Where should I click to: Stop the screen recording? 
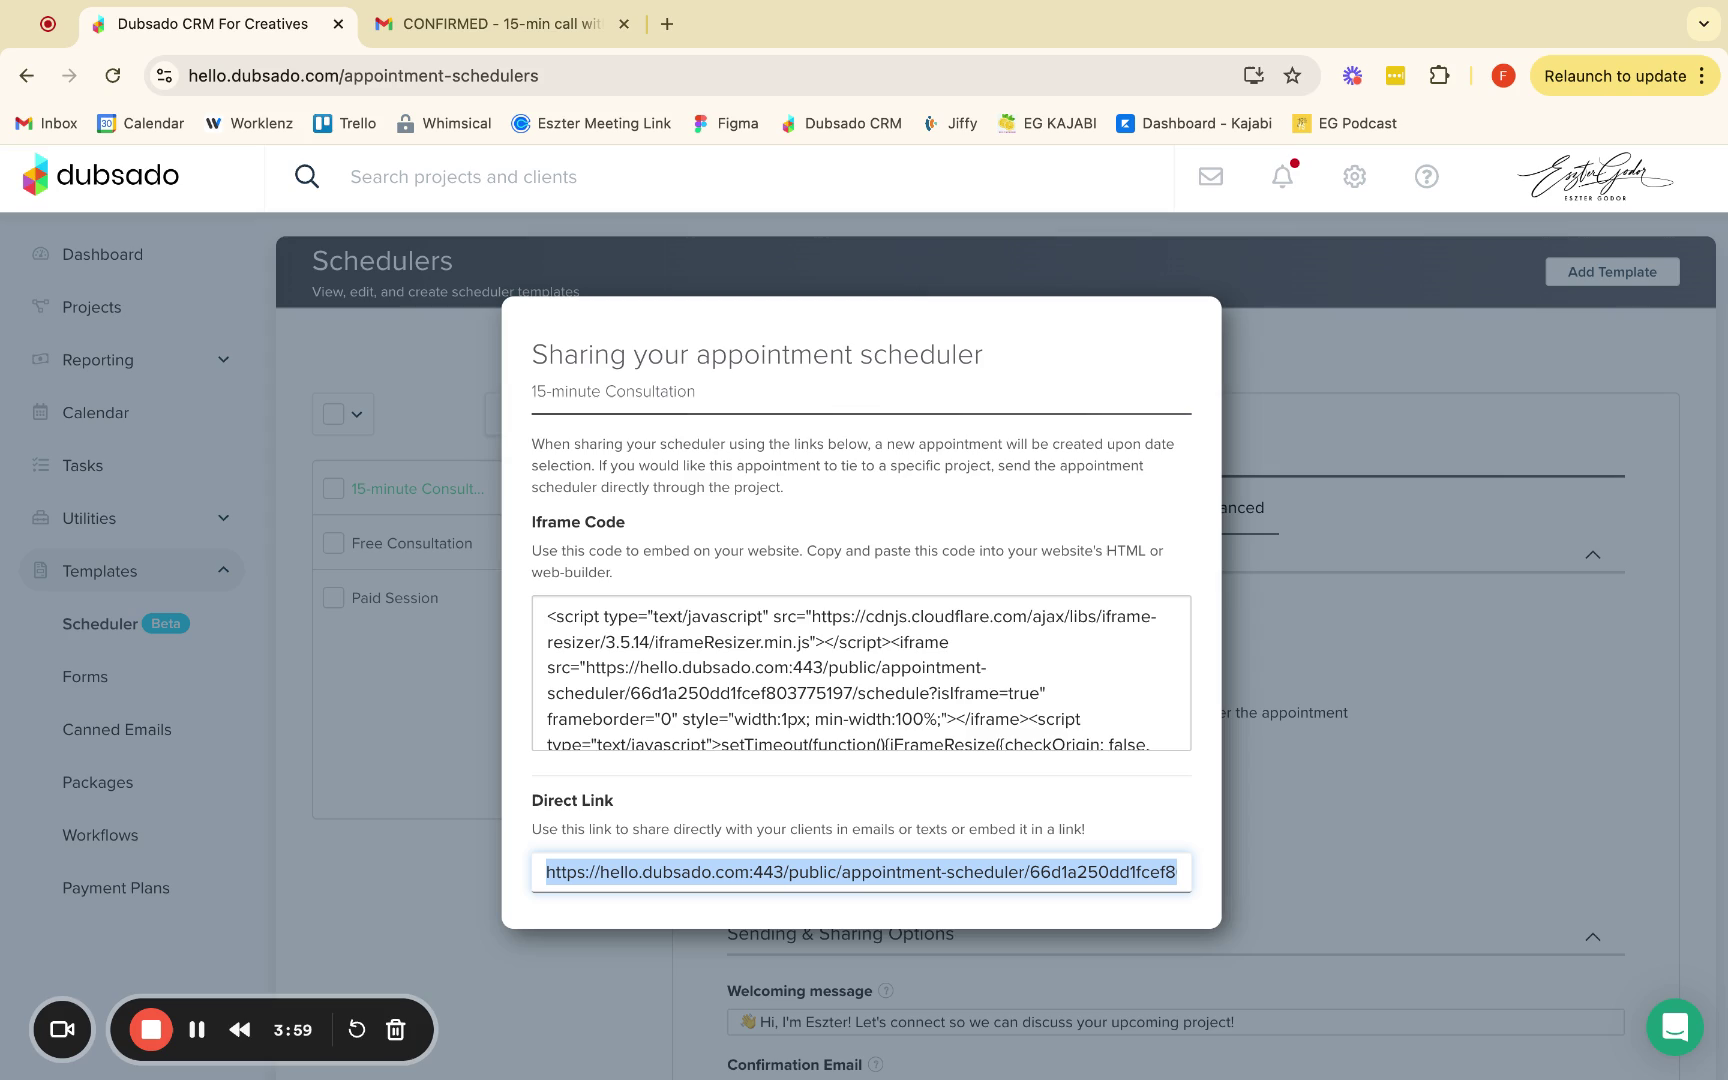tap(151, 1029)
